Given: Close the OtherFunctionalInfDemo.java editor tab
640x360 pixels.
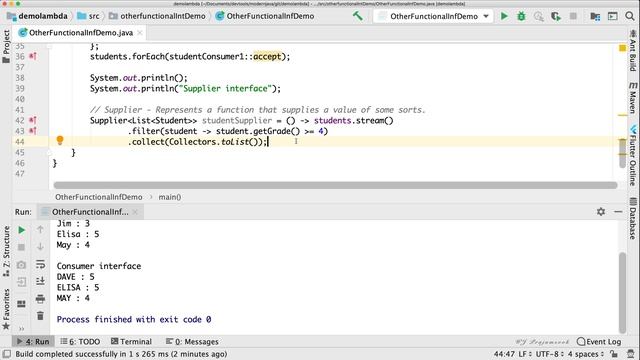Looking at the screenshot, I should click(x=140, y=33).
